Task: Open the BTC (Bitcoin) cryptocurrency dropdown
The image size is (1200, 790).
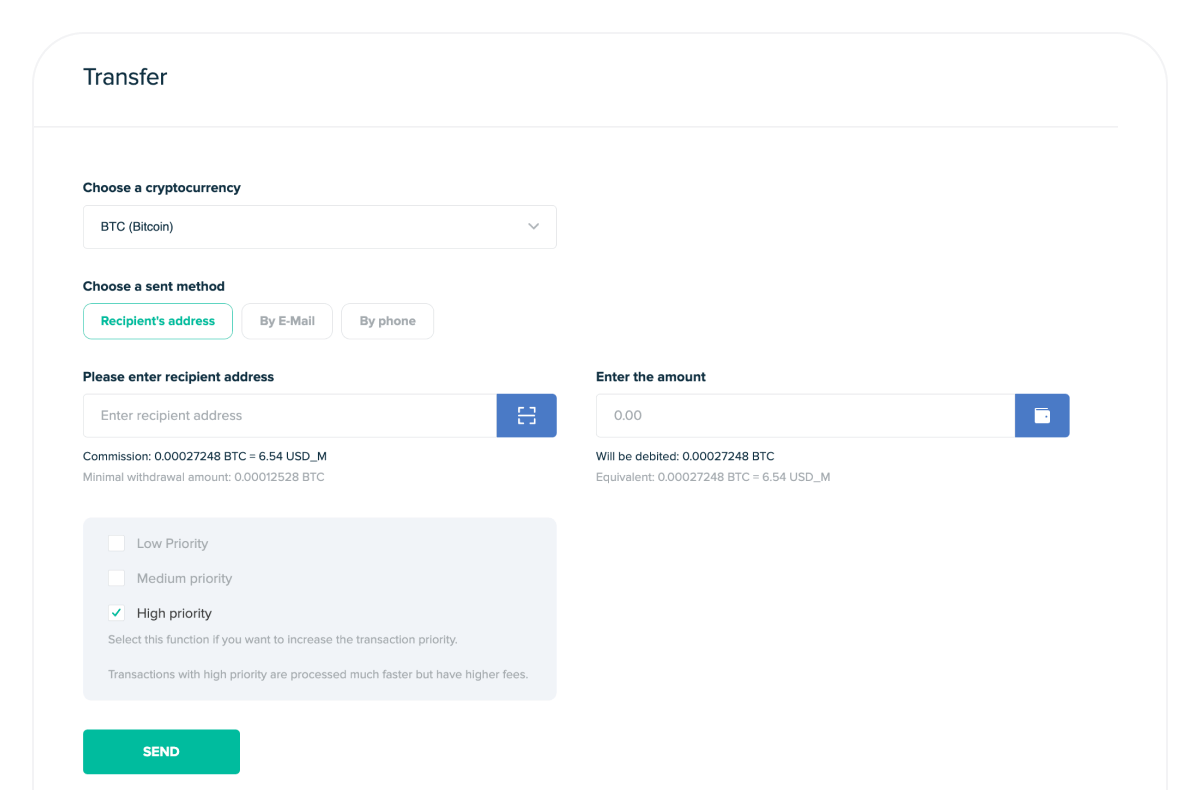Action: 320,227
